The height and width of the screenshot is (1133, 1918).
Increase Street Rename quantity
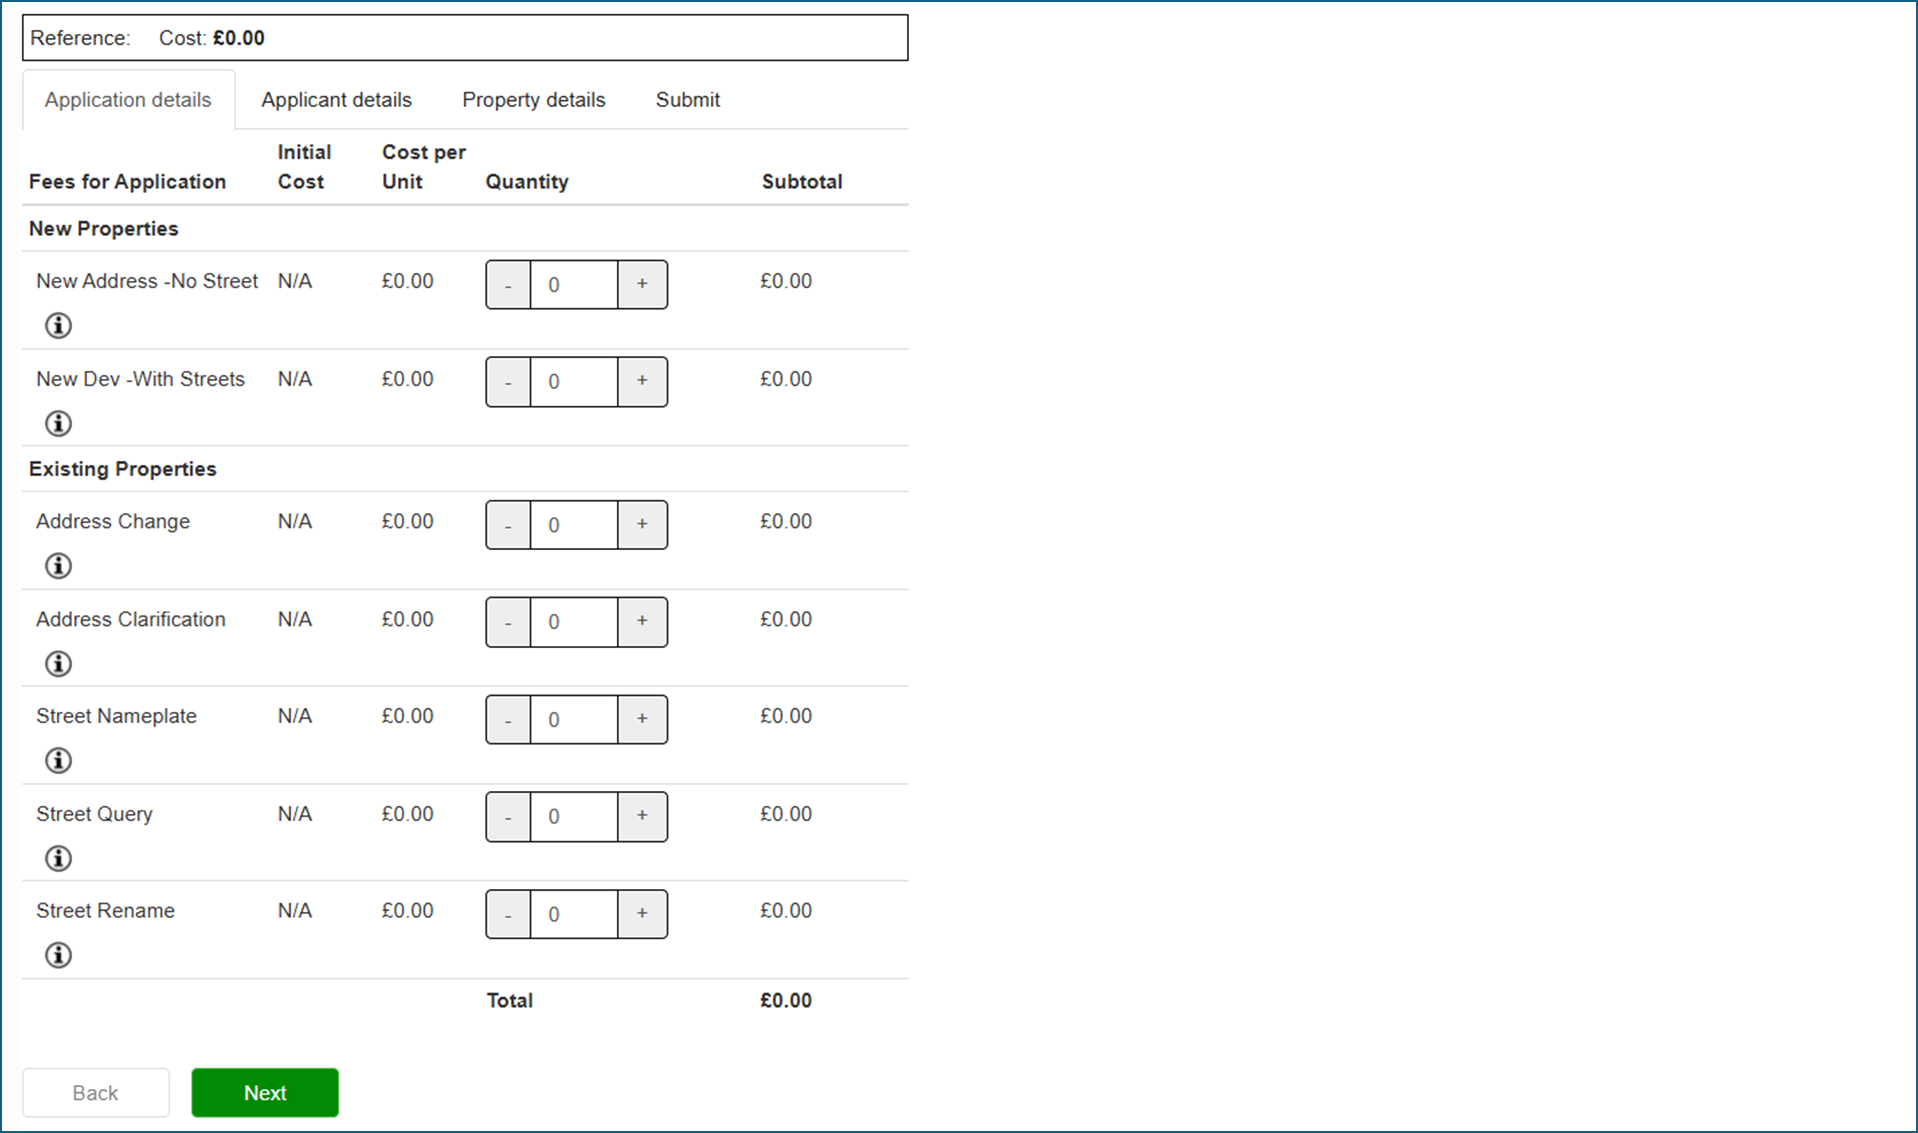pos(642,914)
